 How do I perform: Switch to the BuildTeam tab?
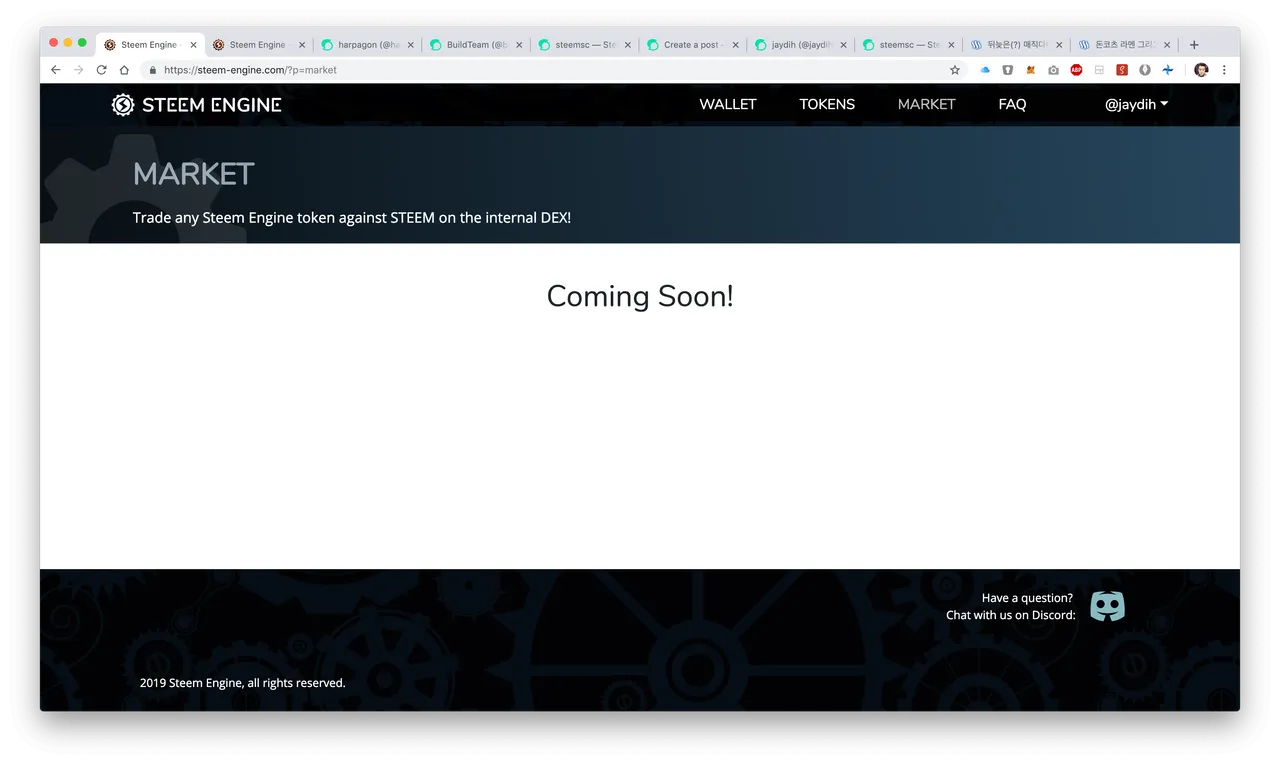click(475, 45)
